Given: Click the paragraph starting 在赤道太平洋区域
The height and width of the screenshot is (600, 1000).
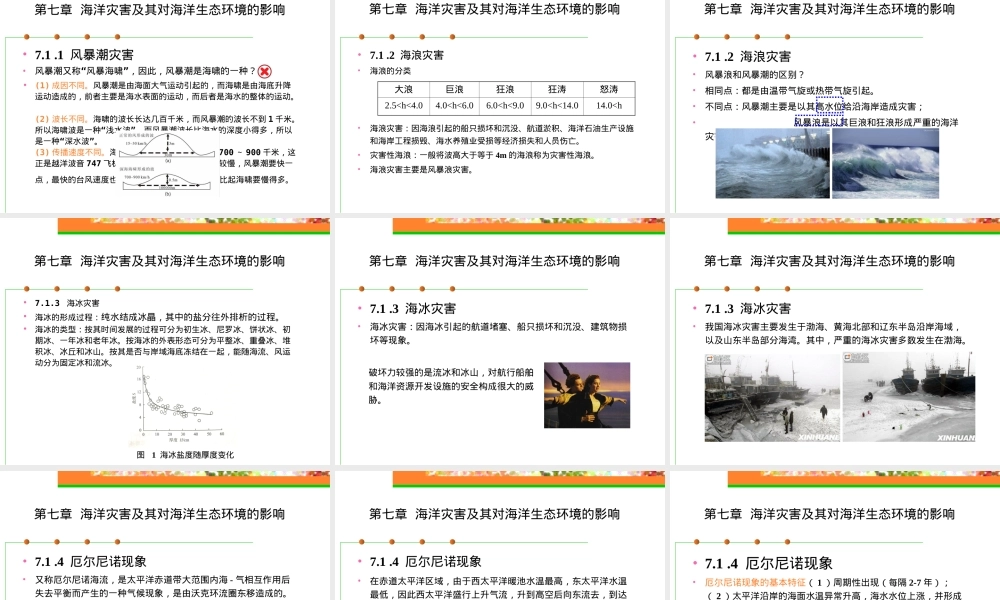Looking at the screenshot, I should (498, 587).
